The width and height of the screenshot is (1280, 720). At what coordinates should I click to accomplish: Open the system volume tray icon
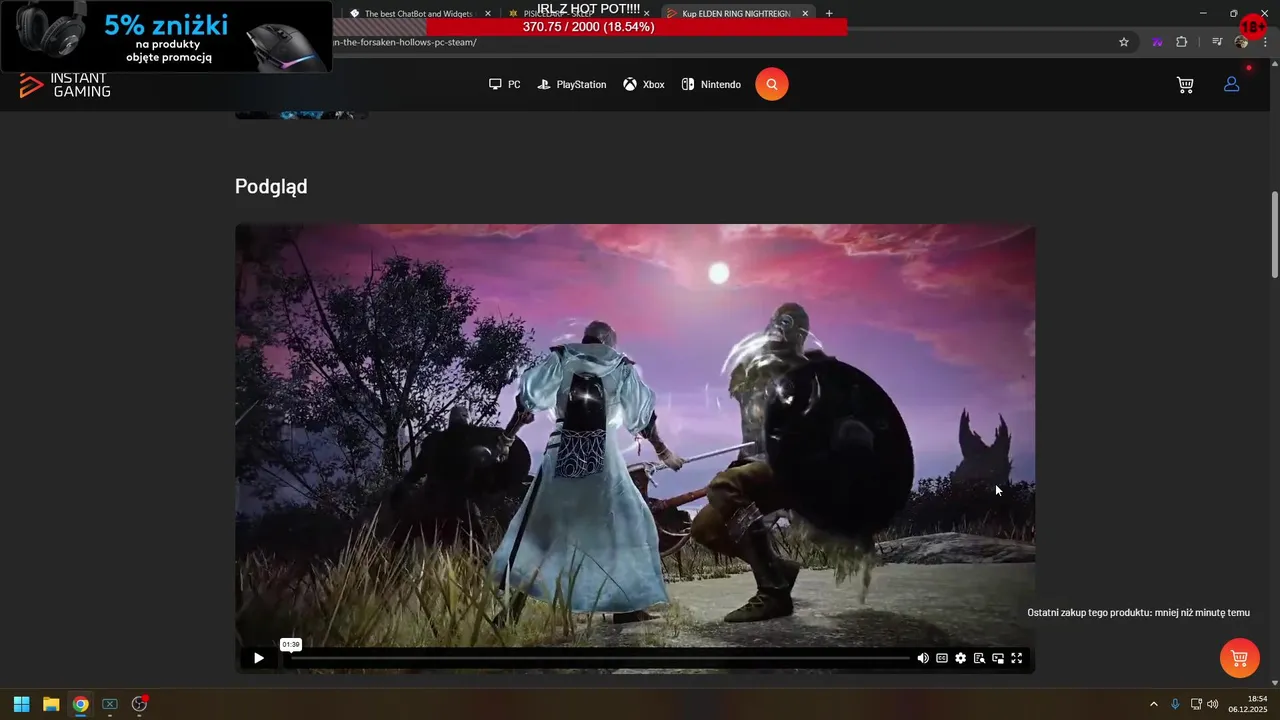point(1213,704)
